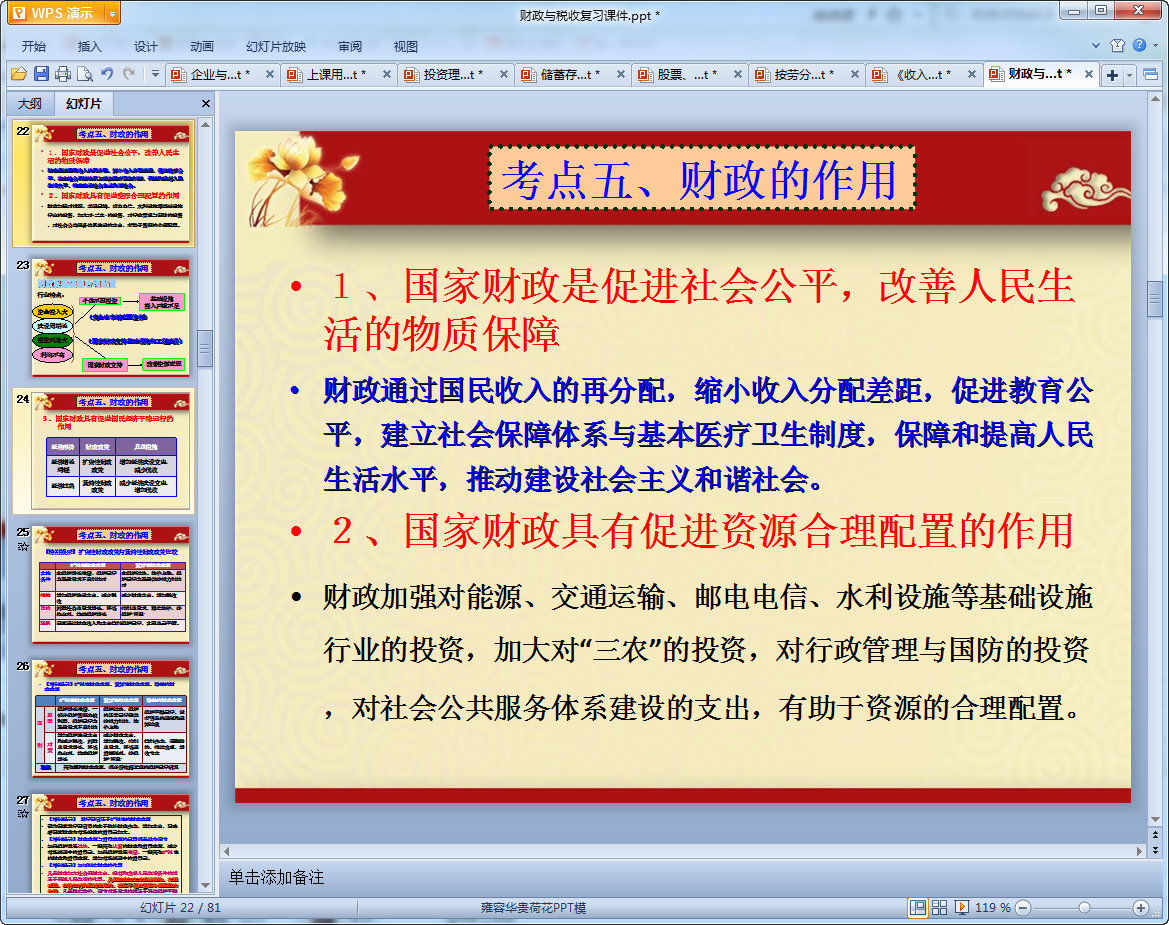Expand the help dropdown arrow
The width and height of the screenshot is (1169, 925).
pos(1155,45)
